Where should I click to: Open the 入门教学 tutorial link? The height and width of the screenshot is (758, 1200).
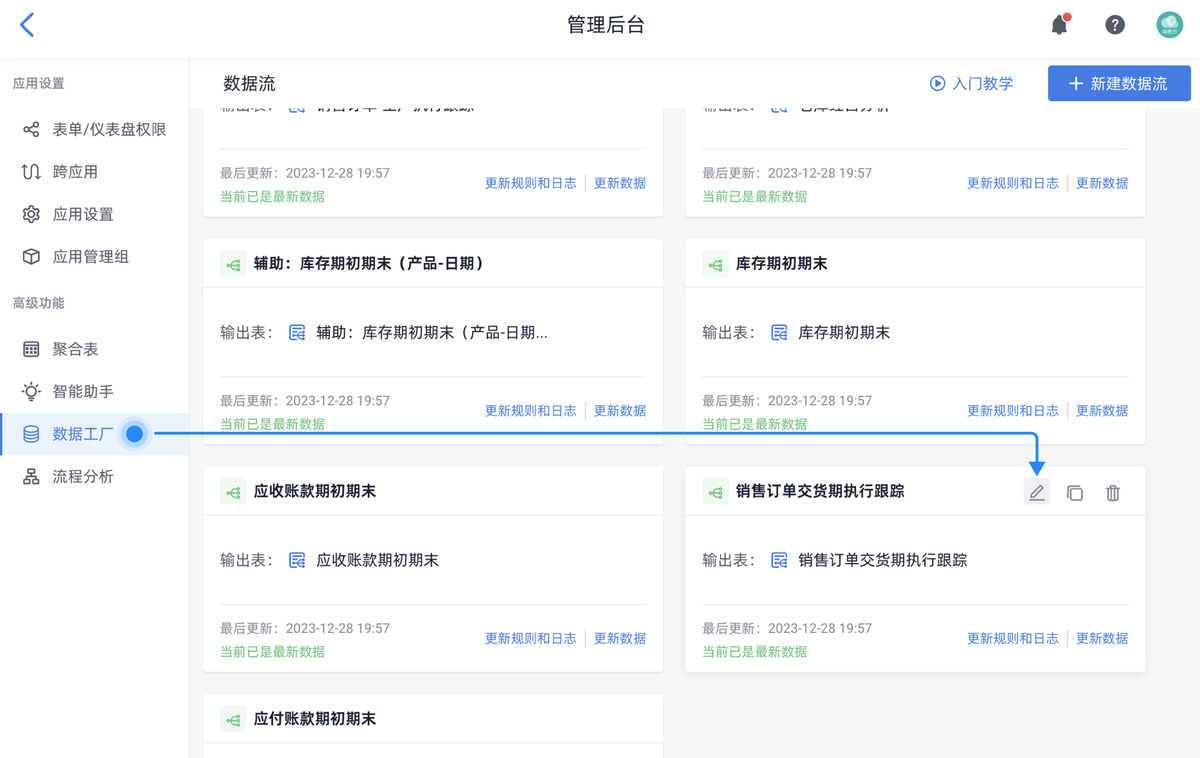point(970,84)
